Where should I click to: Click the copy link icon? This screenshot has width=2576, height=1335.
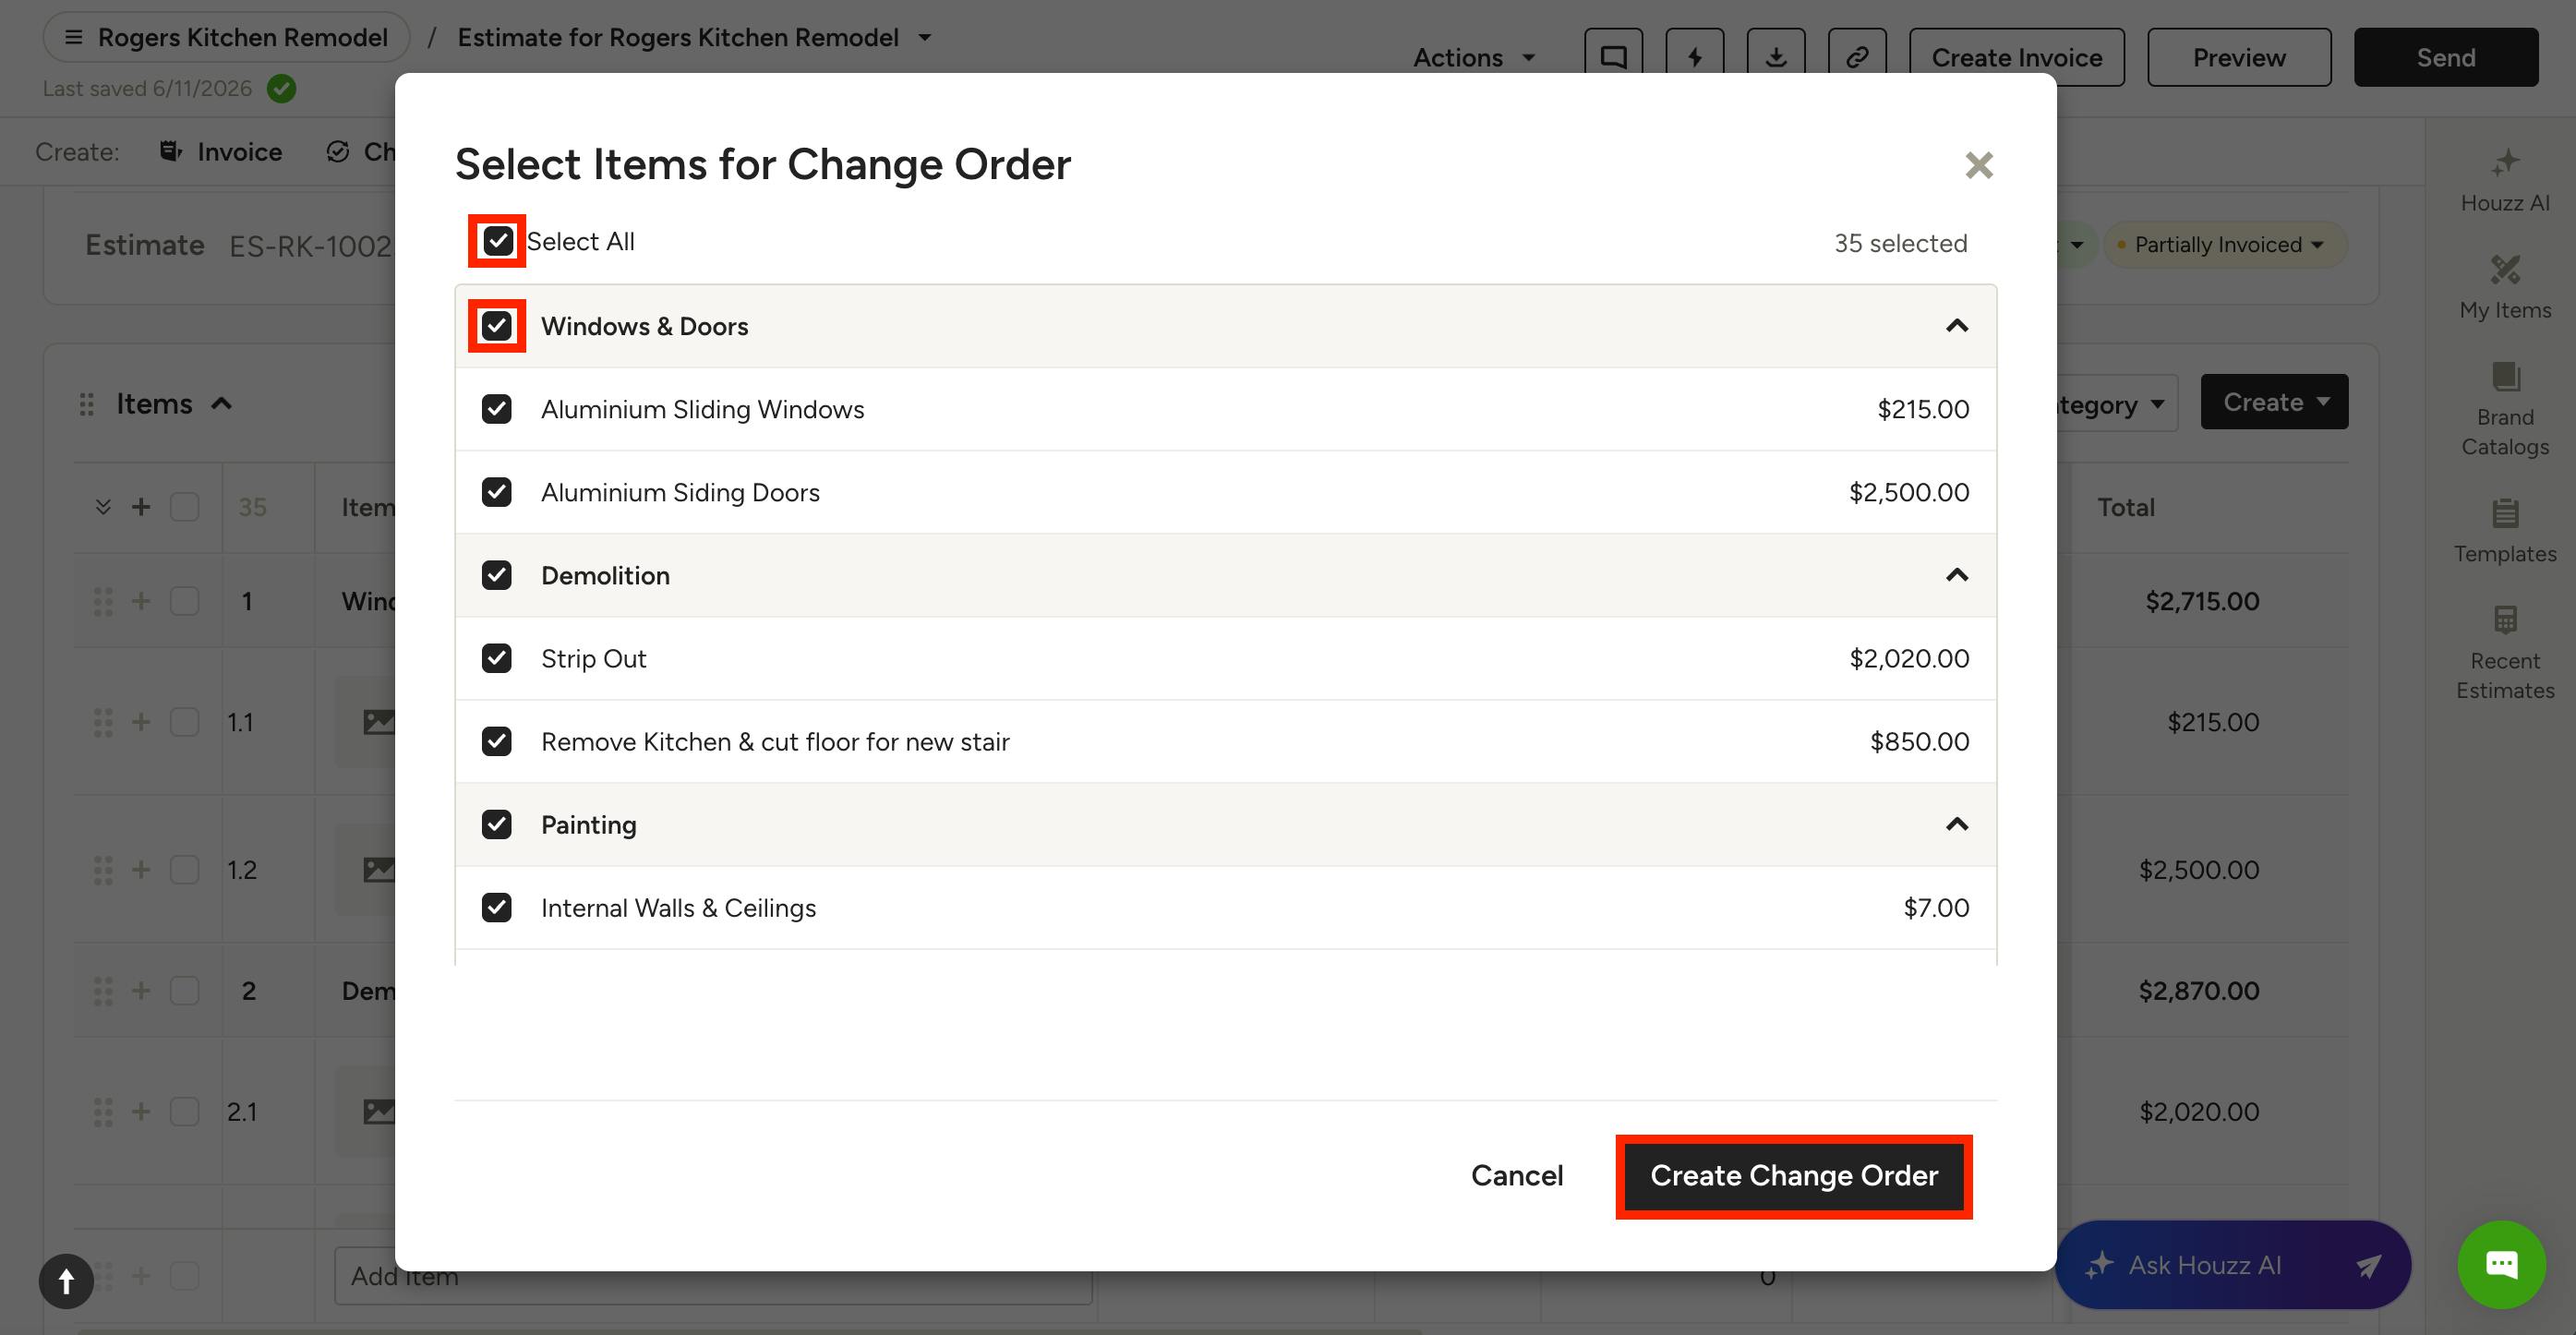pyautogui.click(x=1857, y=57)
